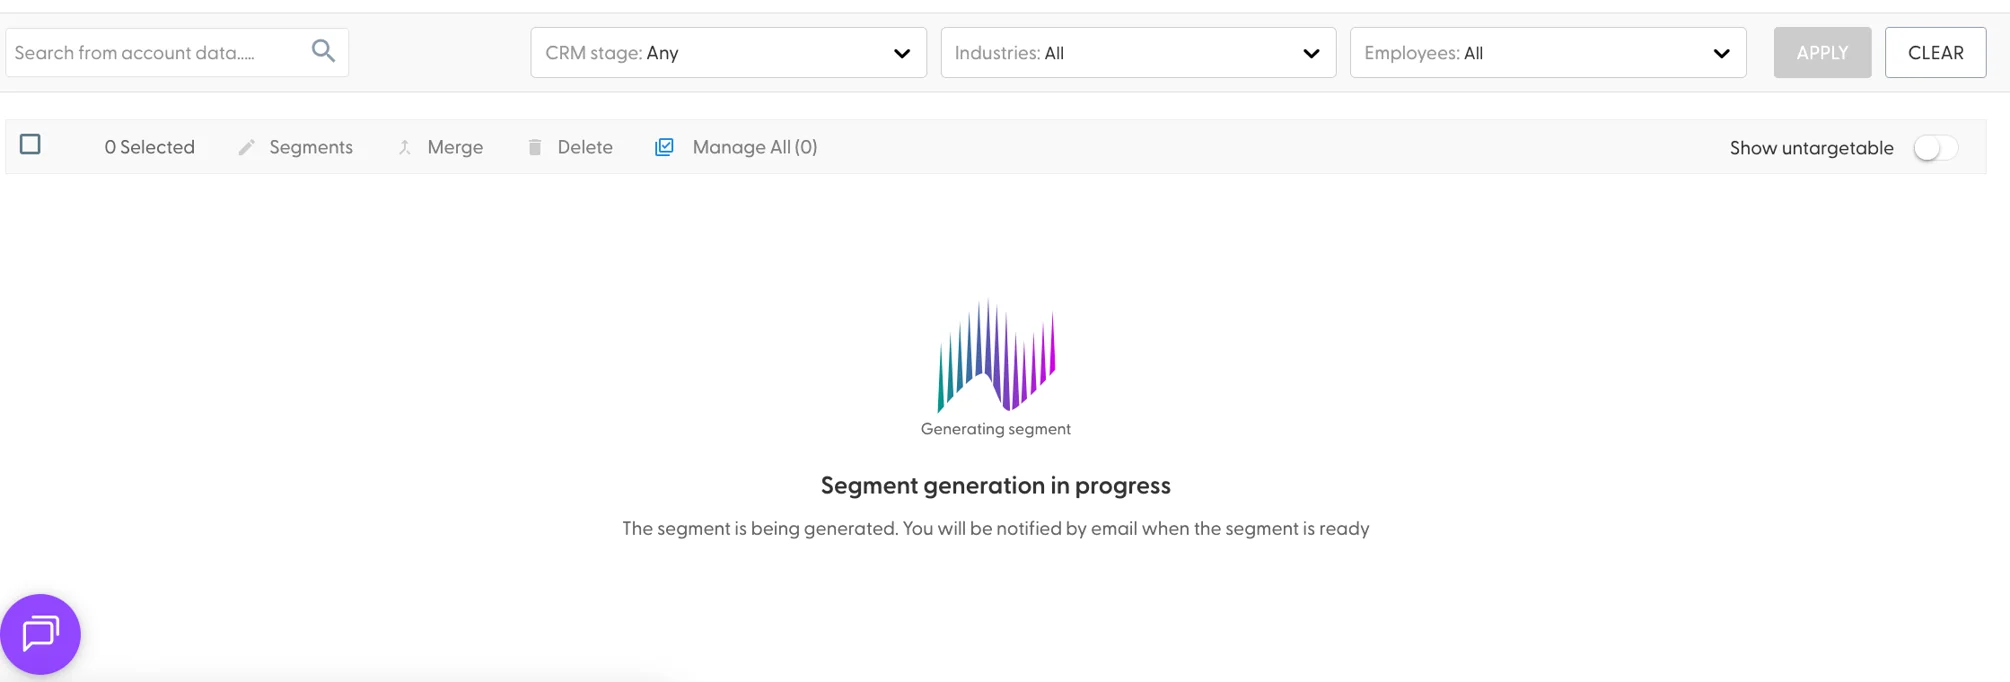Click the Employees dropdown chevron arrow

pos(1721,54)
